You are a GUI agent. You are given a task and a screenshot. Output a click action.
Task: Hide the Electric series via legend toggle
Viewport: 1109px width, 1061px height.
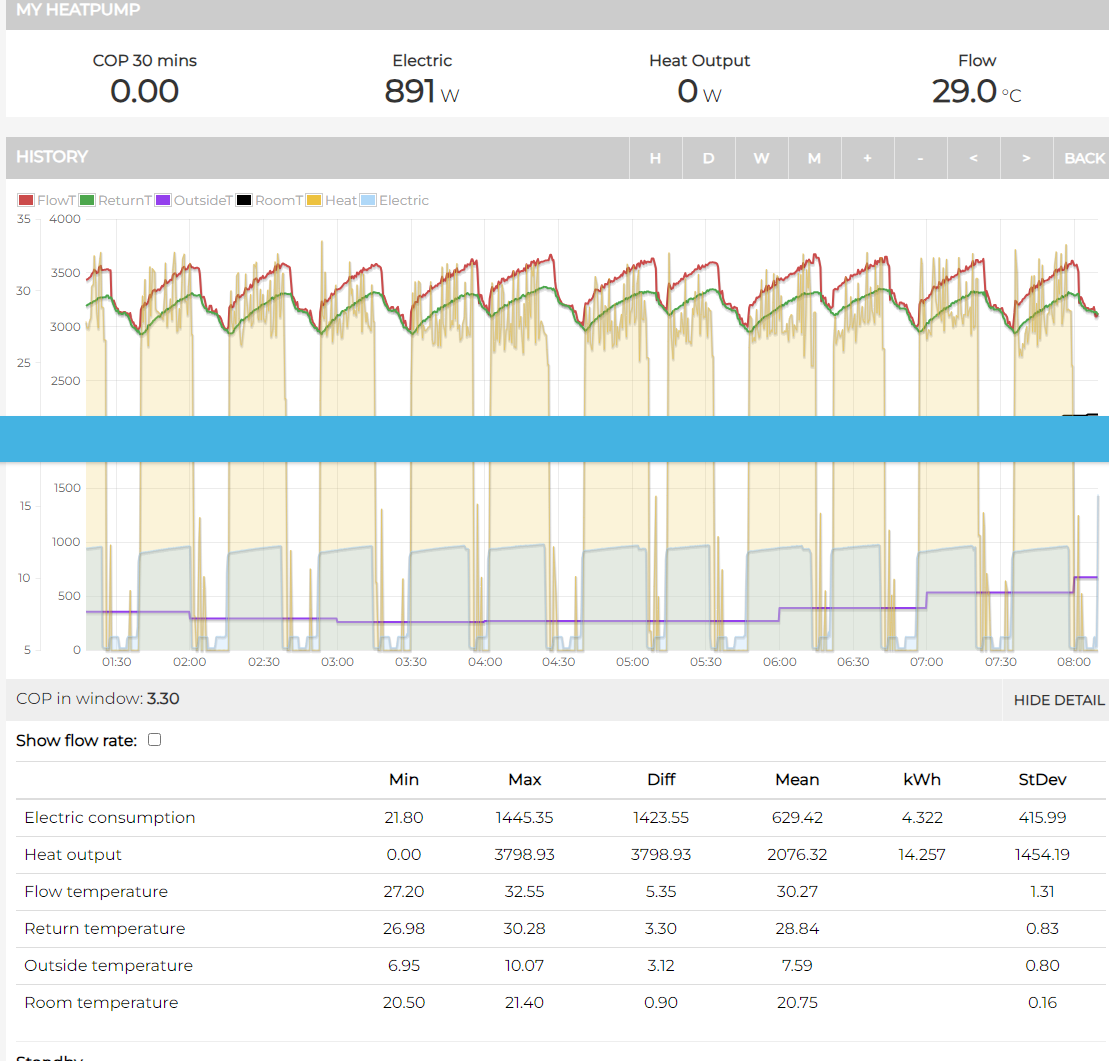pyautogui.click(x=398, y=199)
